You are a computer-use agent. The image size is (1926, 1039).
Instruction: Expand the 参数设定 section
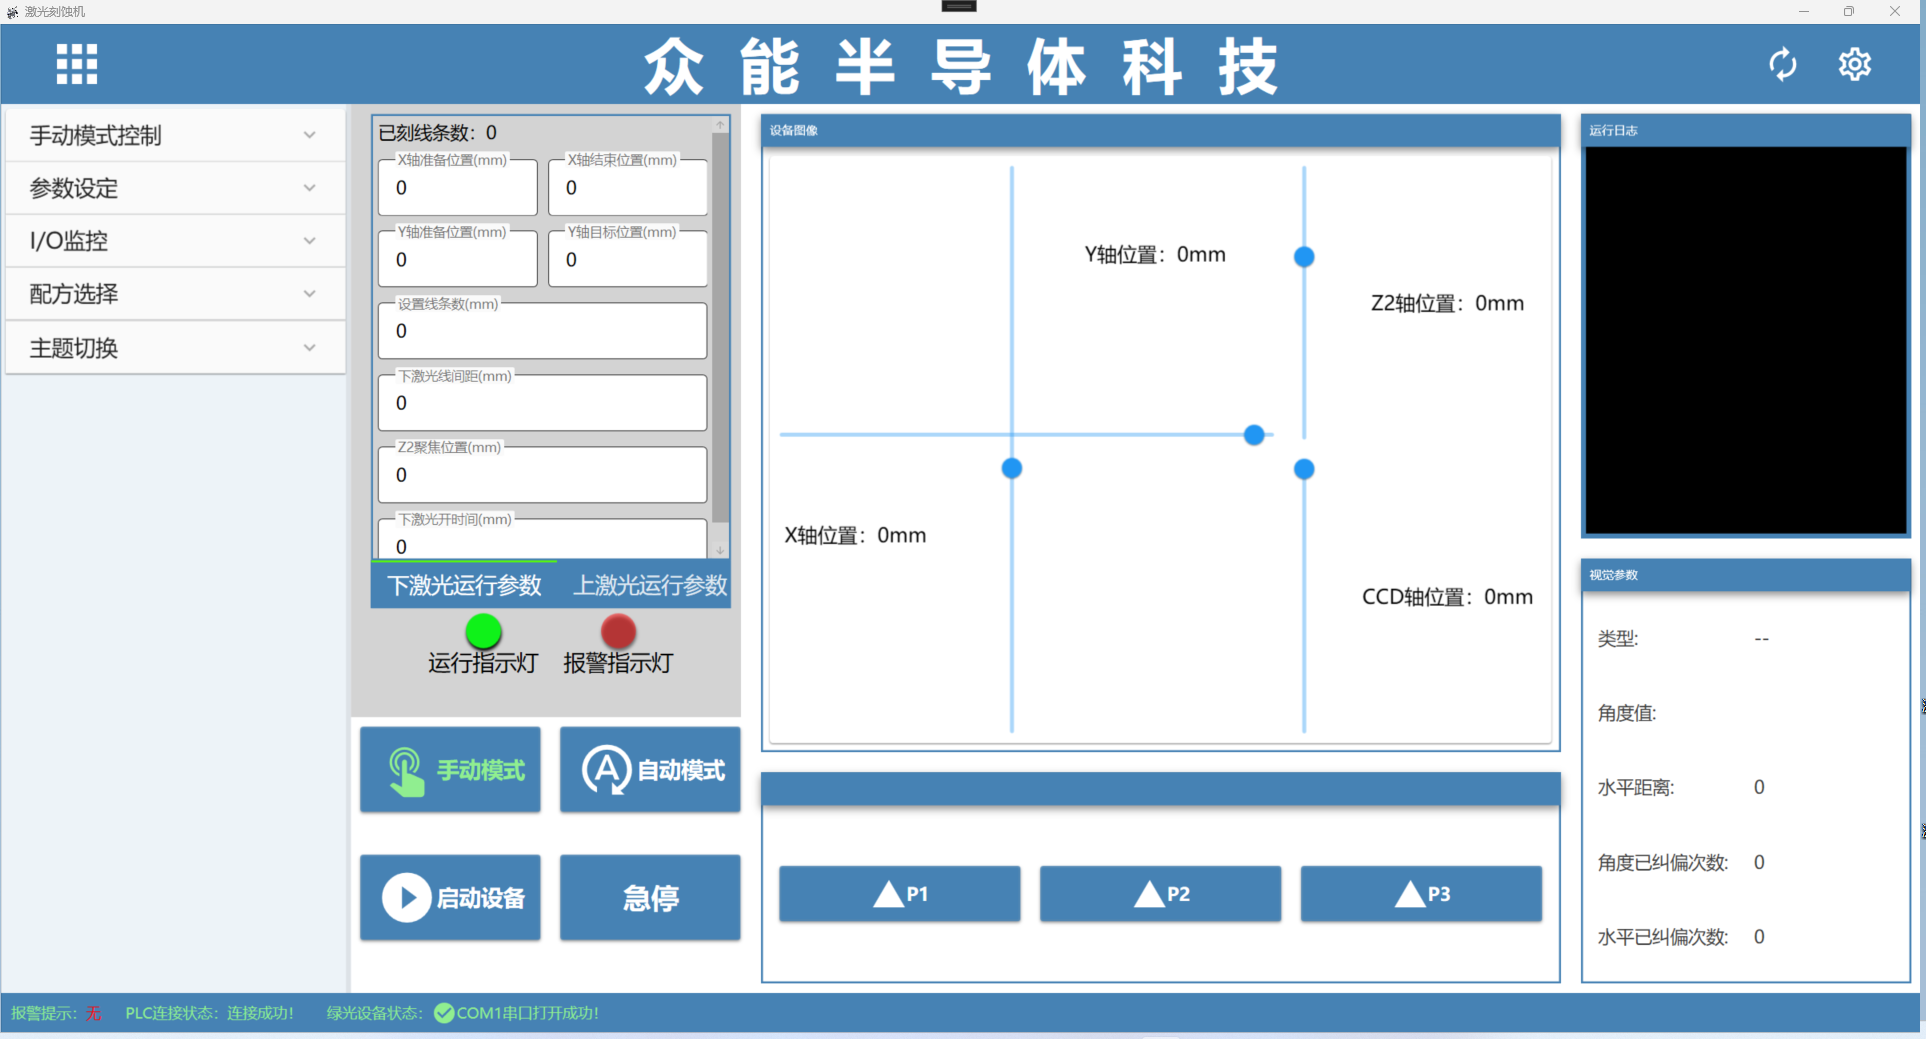[175, 188]
